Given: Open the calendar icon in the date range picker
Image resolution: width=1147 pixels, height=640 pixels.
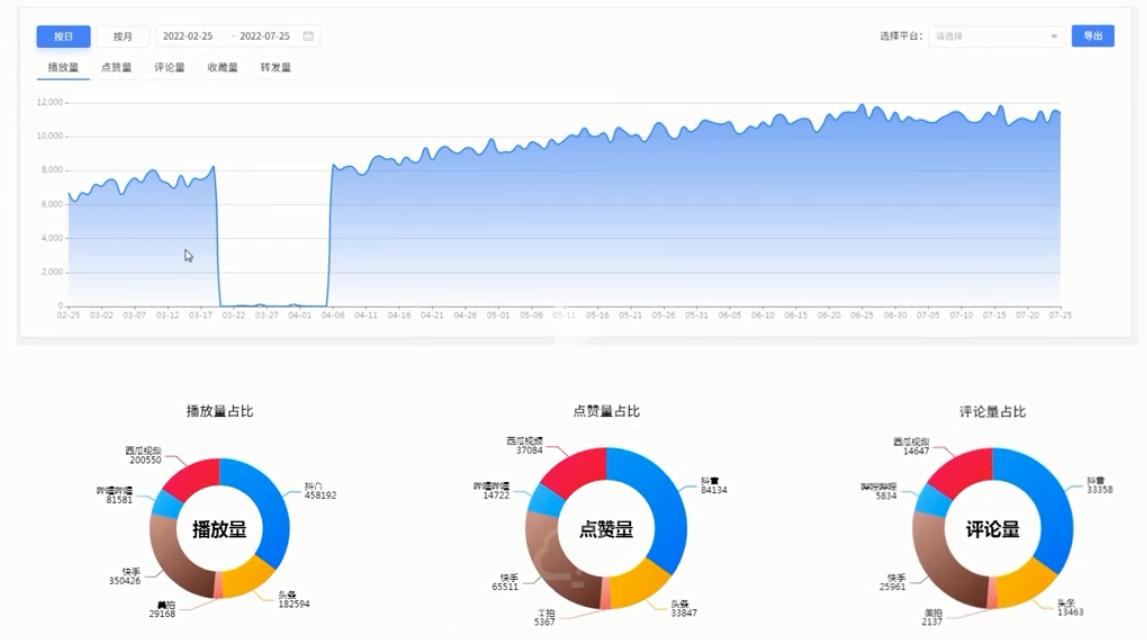Looking at the screenshot, I should click(308, 37).
